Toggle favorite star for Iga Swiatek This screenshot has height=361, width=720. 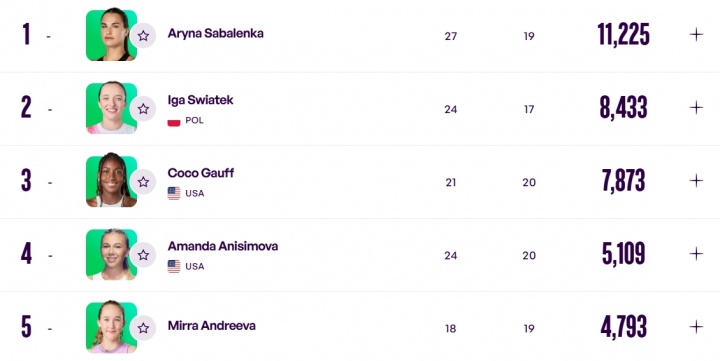point(143,109)
